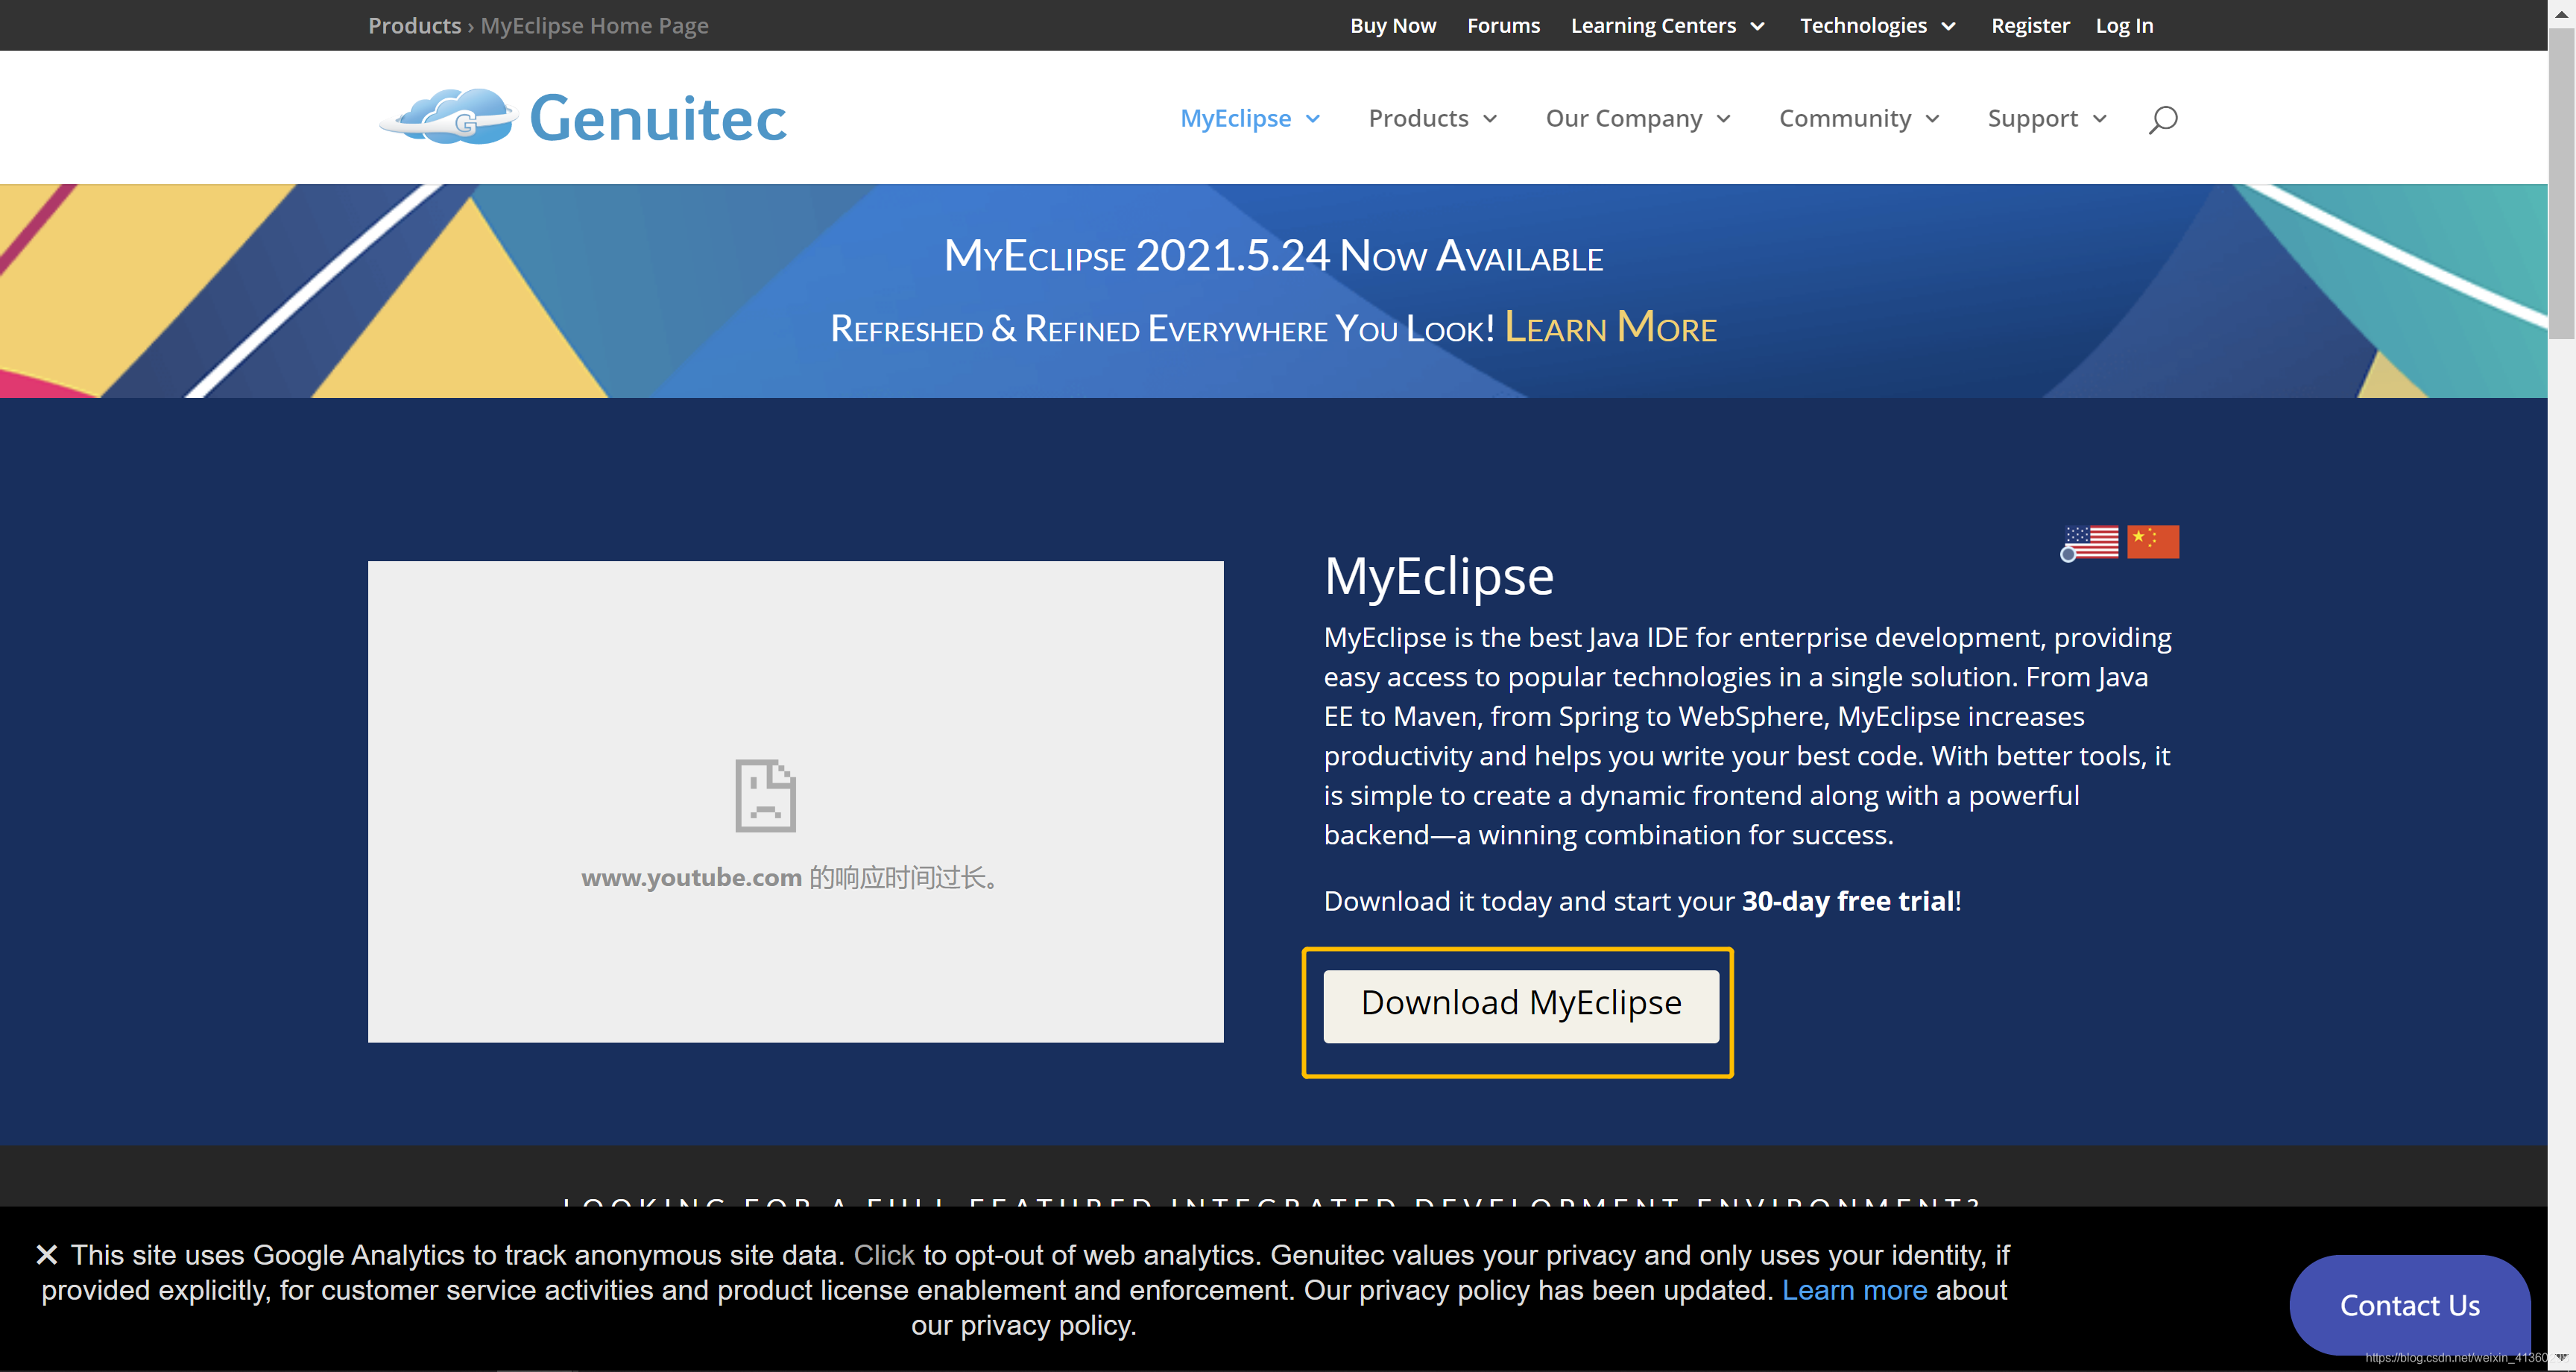Open the Our Company dropdown menu
The image size is (2576, 1372).
point(1637,119)
